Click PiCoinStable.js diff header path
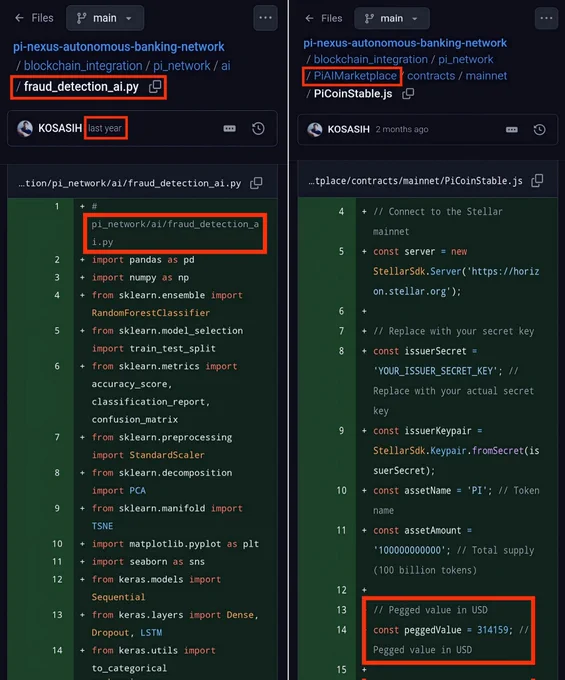Screen dimensions: 565x680 [415, 181]
